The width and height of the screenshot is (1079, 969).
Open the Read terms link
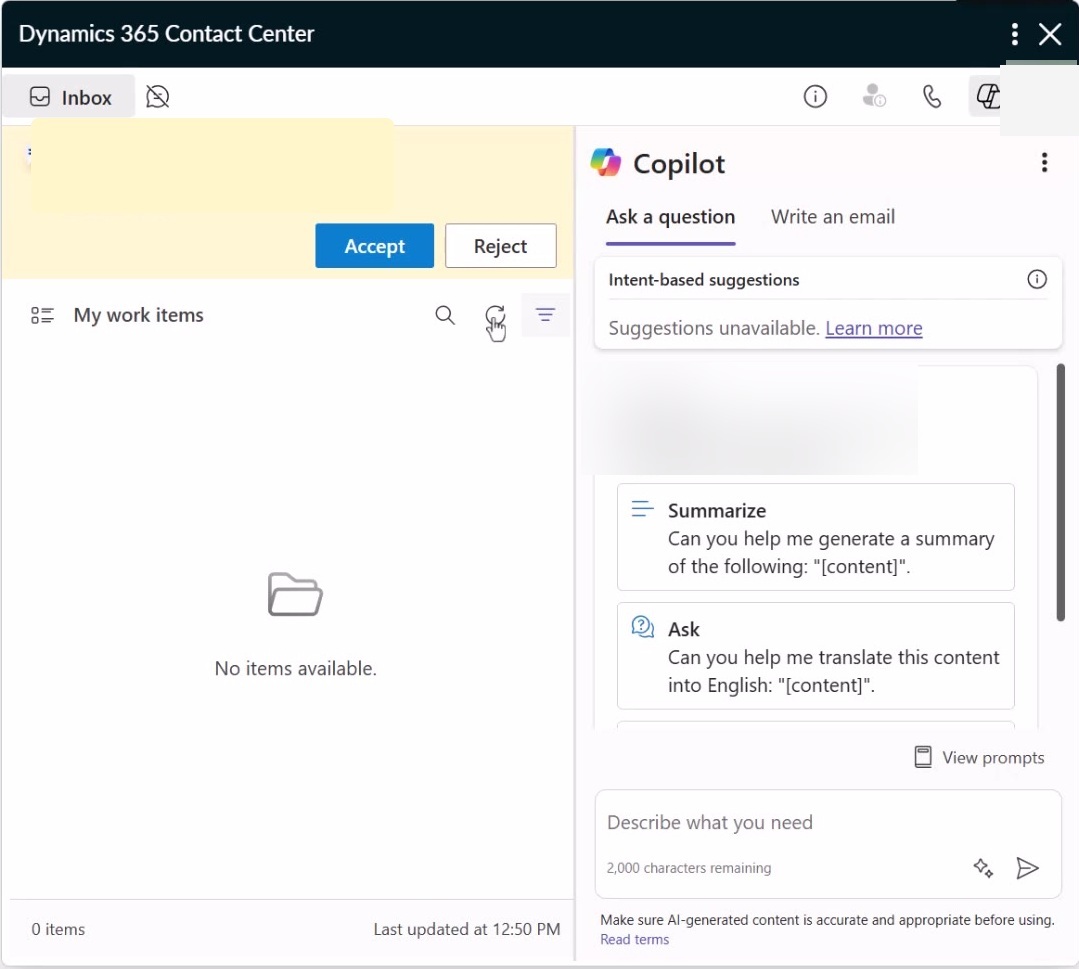click(634, 939)
